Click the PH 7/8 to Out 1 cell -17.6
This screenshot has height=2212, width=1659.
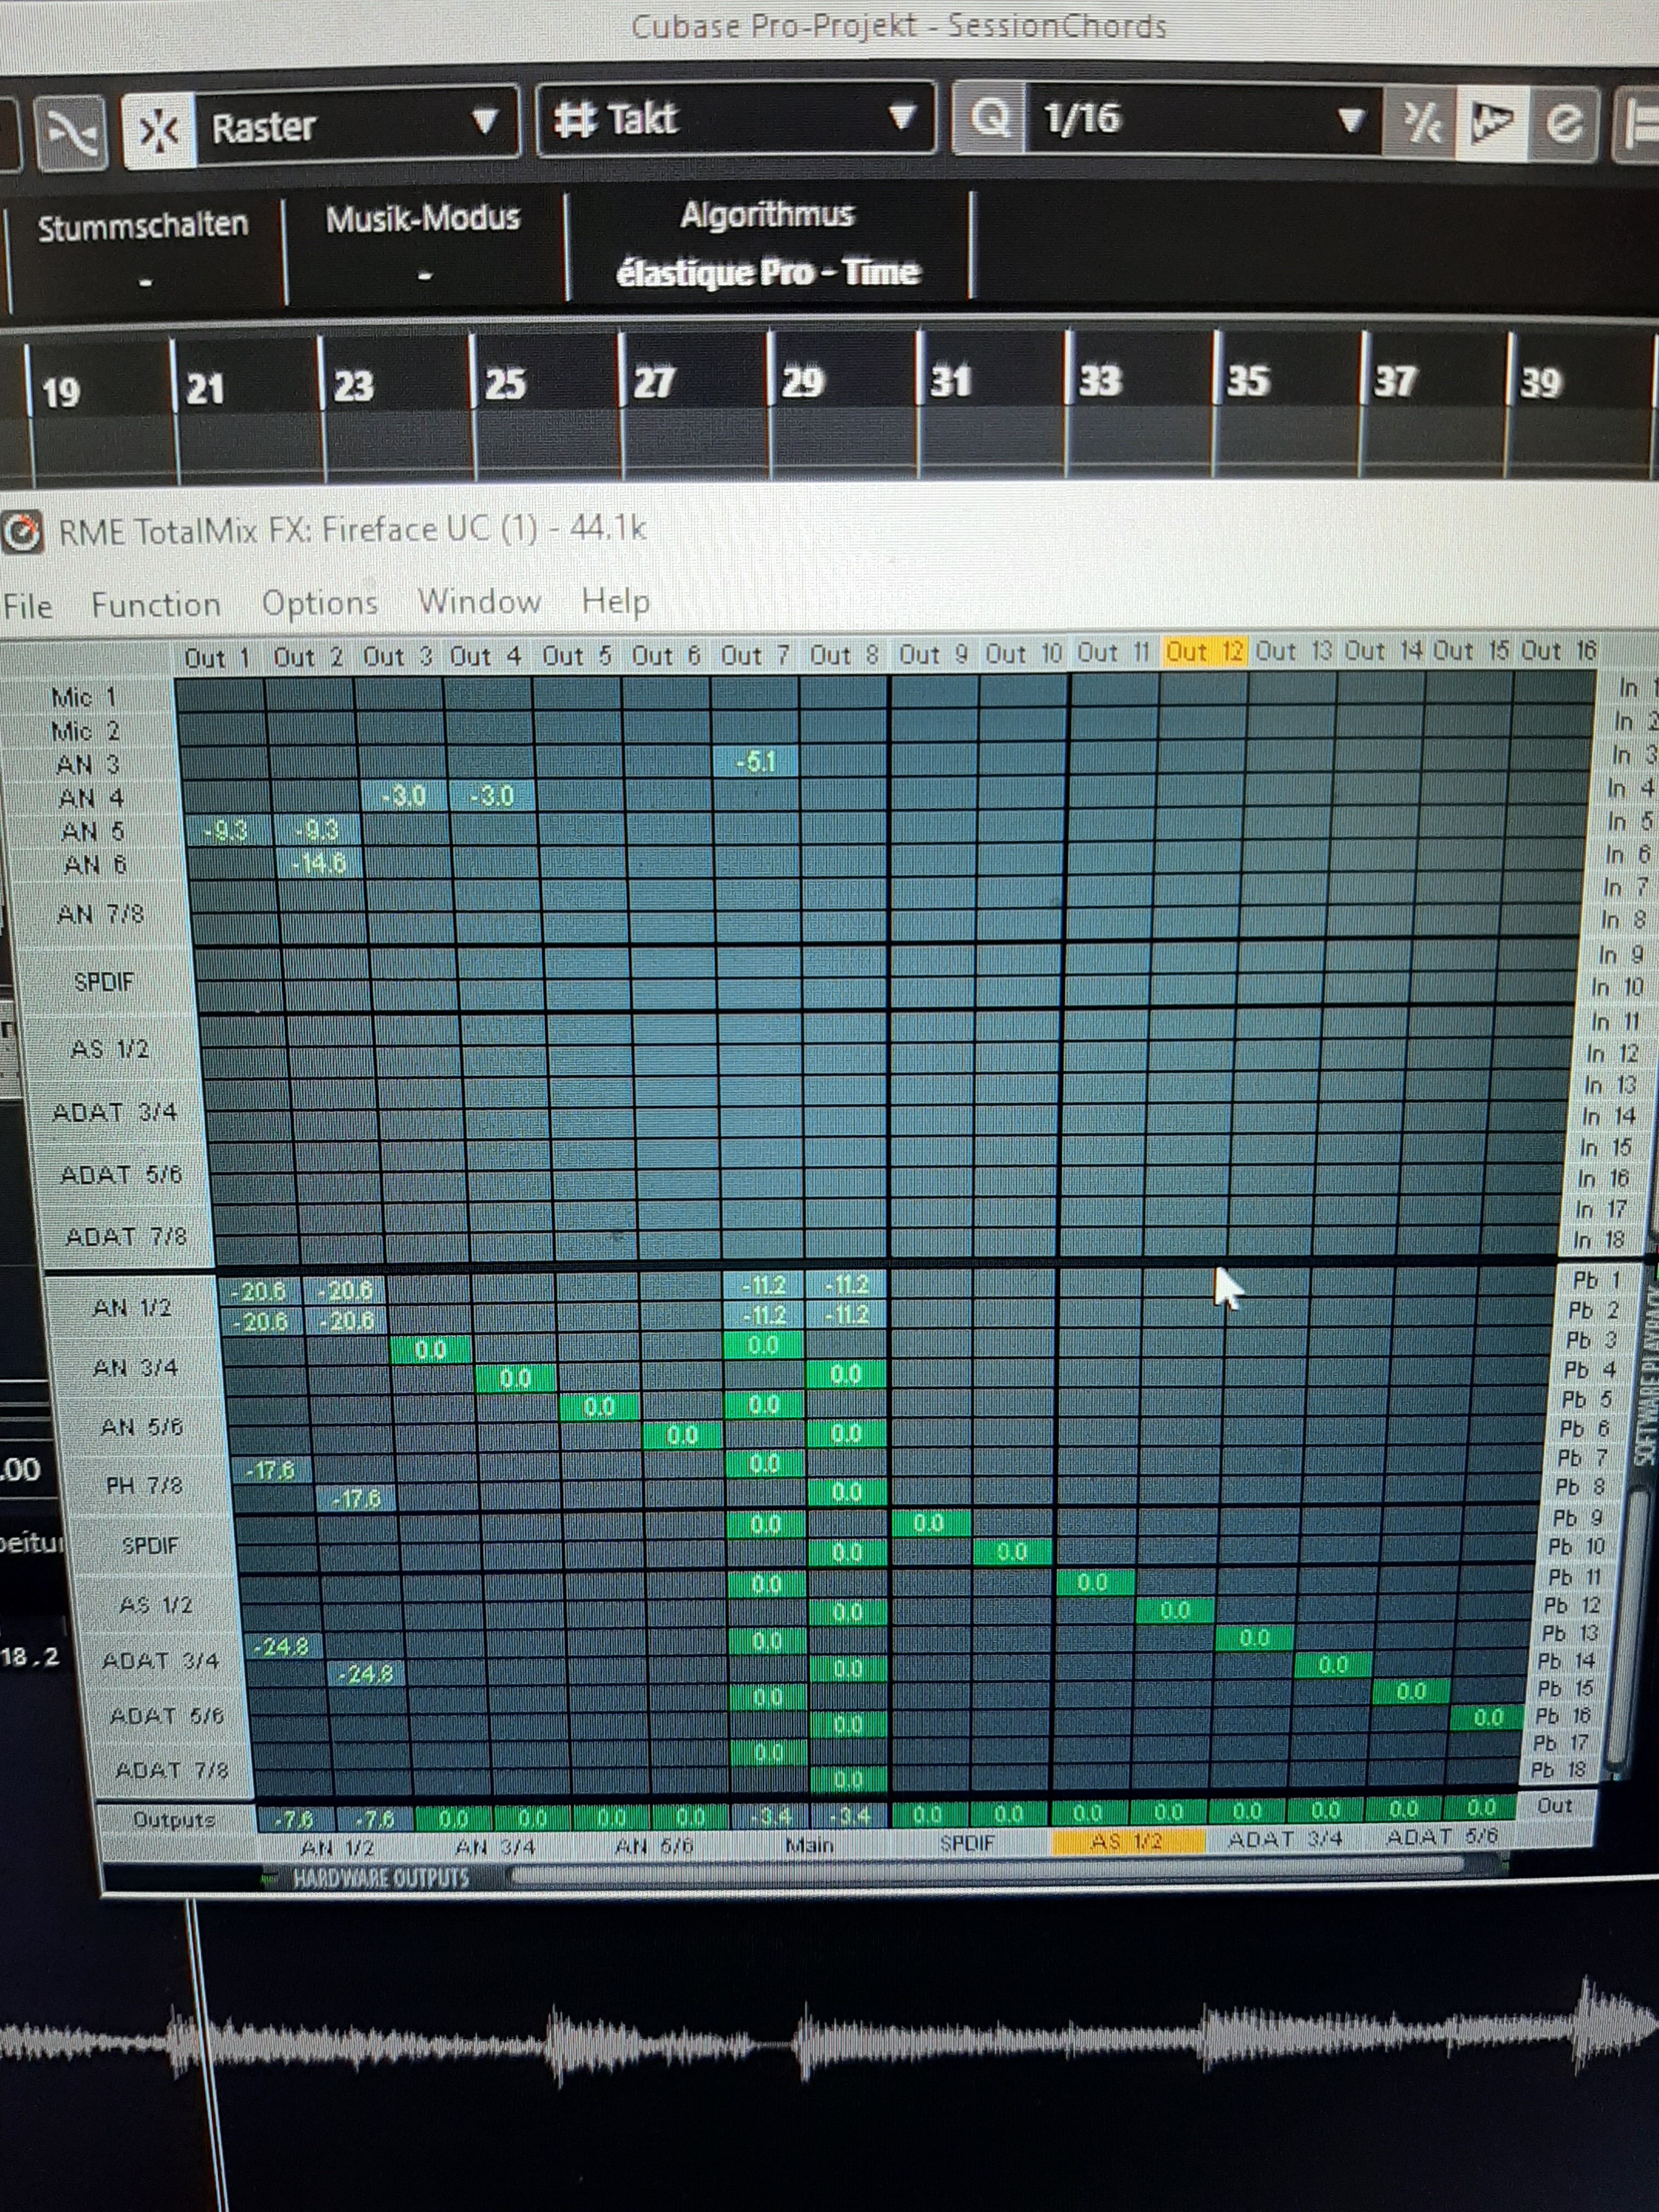coord(270,1470)
